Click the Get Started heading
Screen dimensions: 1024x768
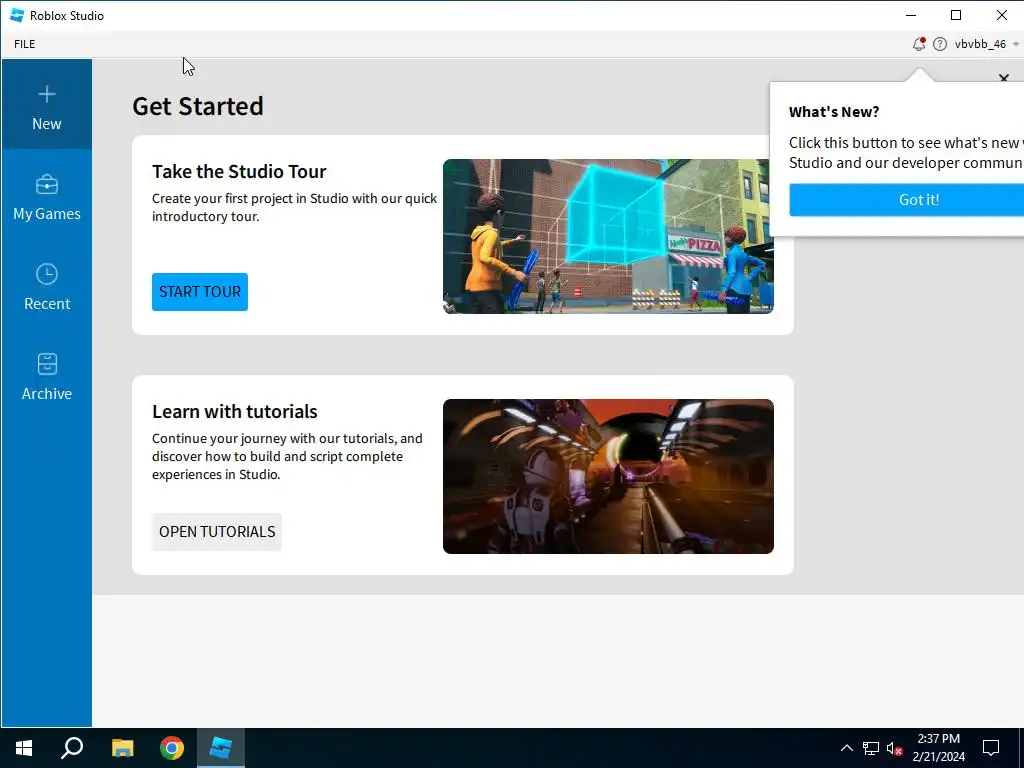198,106
